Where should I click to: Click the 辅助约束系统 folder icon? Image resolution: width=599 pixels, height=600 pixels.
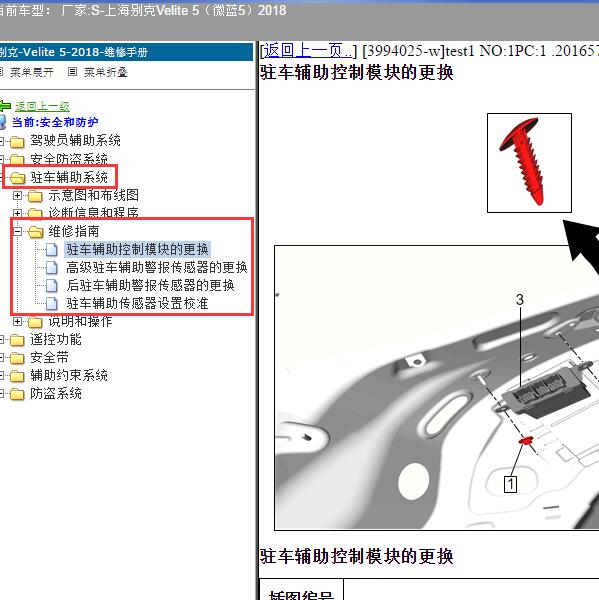pyautogui.click(x=17, y=376)
